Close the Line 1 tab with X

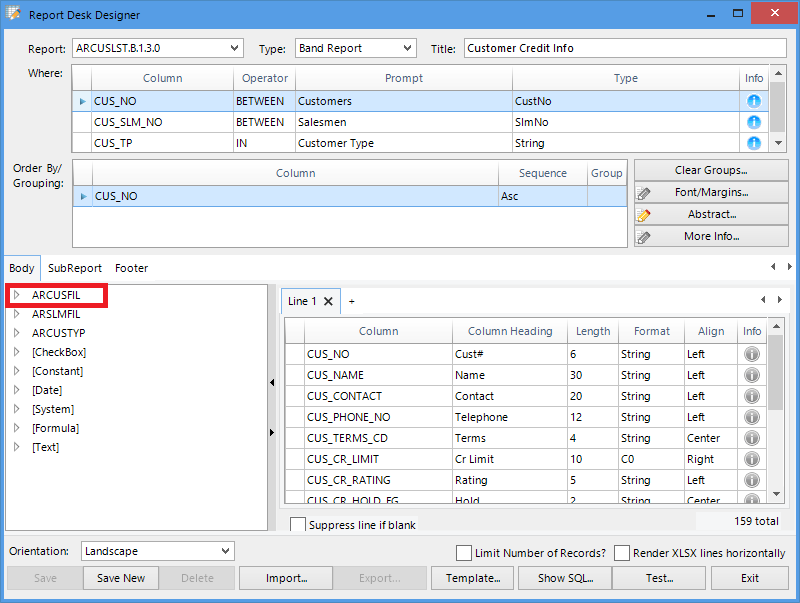pos(328,301)
